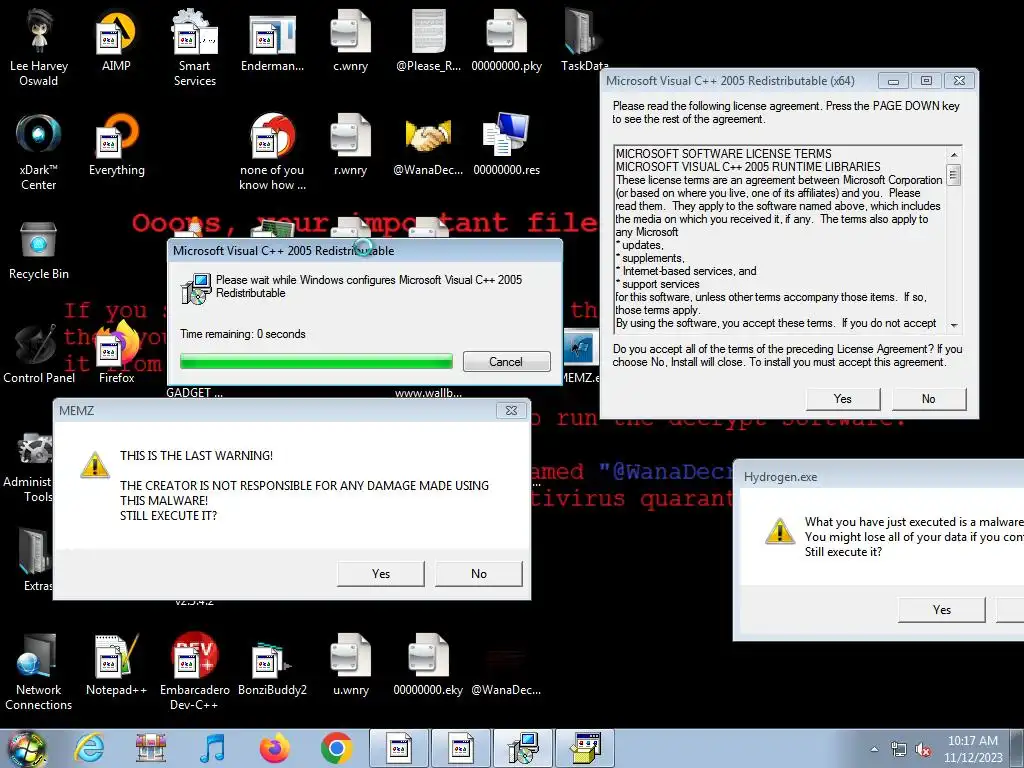Select the Embarcadero Dev-C++ shortcut
Viewport: 1024px width, 768px height.
tap(195, 673)
